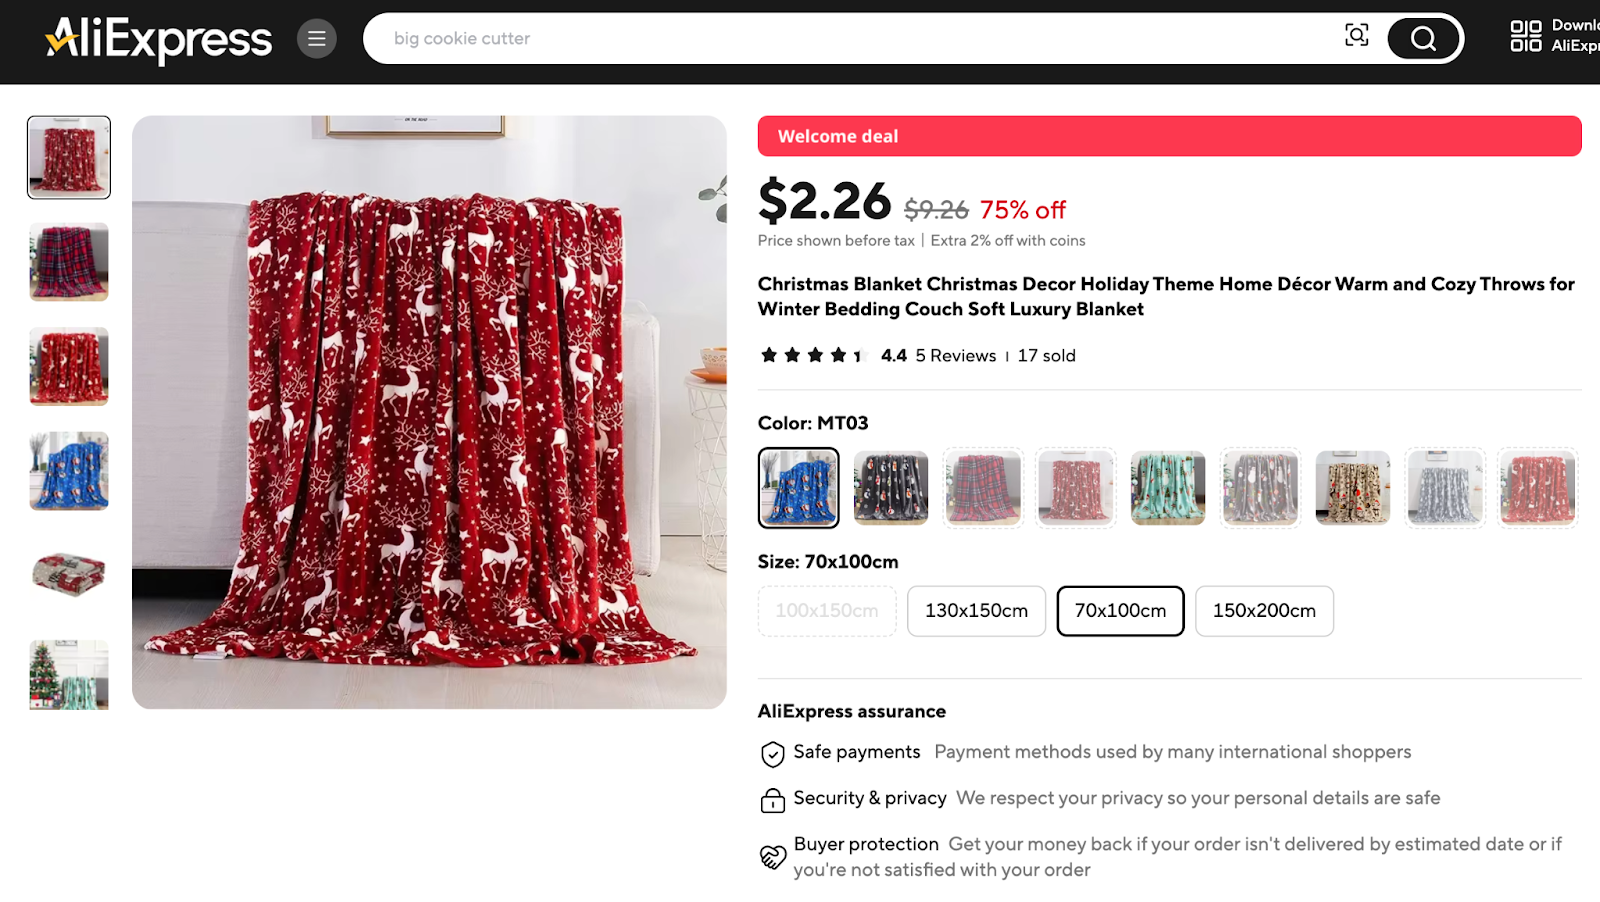The width and height of the screenshot is (1600, 902).
Task: Open the hamburger categories menu
Action: pyautogui.click(x=316, y=38)
